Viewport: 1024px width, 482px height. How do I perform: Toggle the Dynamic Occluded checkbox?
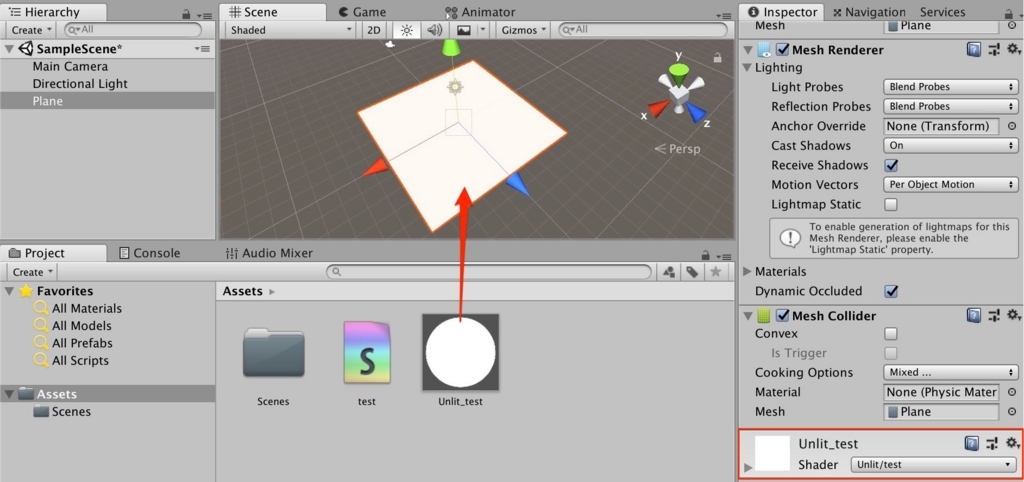point(891,291)
